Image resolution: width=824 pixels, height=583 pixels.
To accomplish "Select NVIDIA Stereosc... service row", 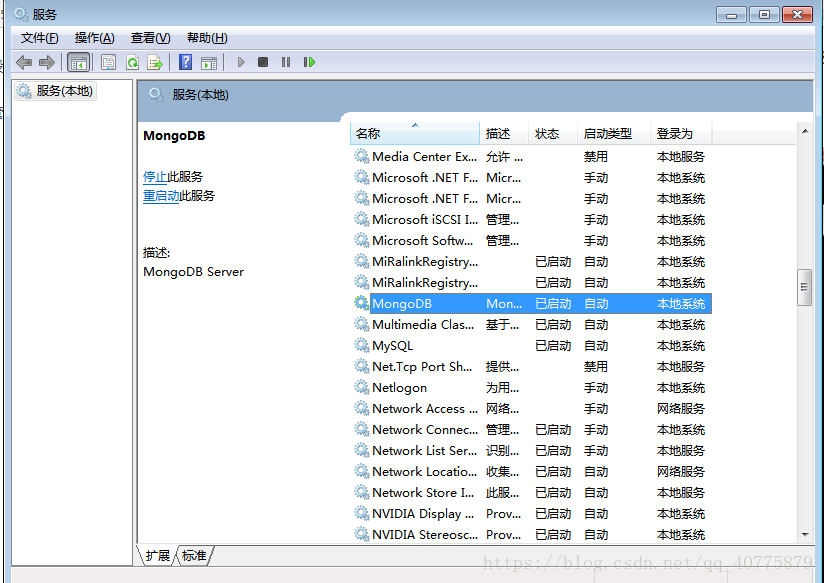I will click(x=531, y=535).
